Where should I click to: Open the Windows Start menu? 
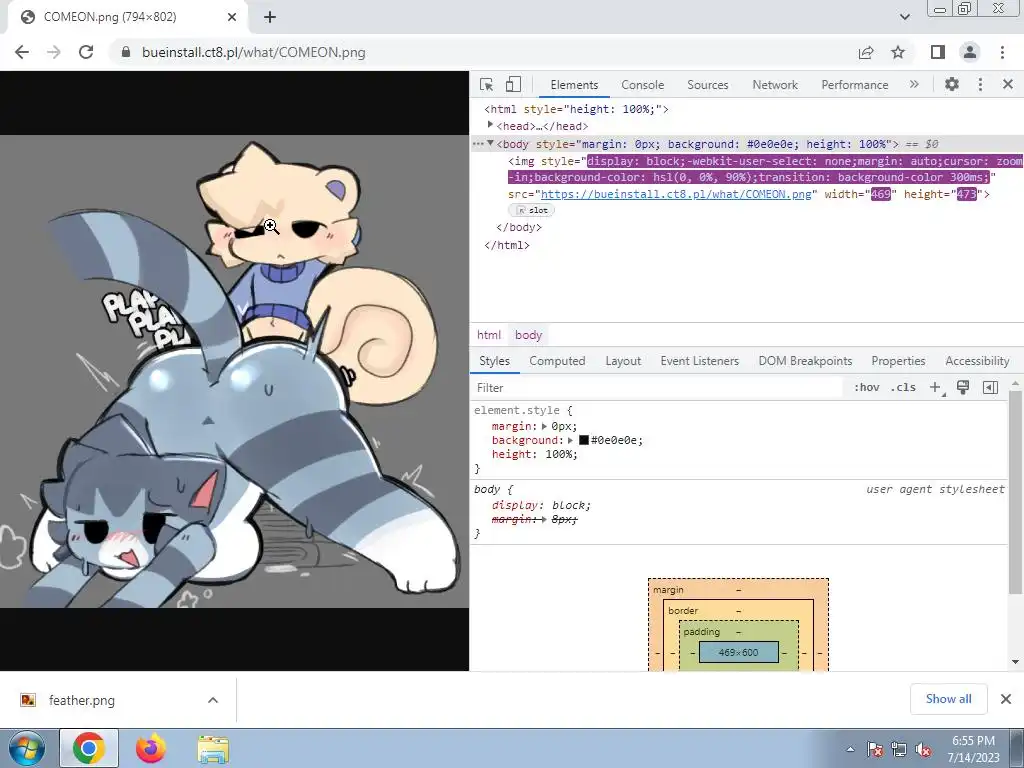tap(27, 748)
